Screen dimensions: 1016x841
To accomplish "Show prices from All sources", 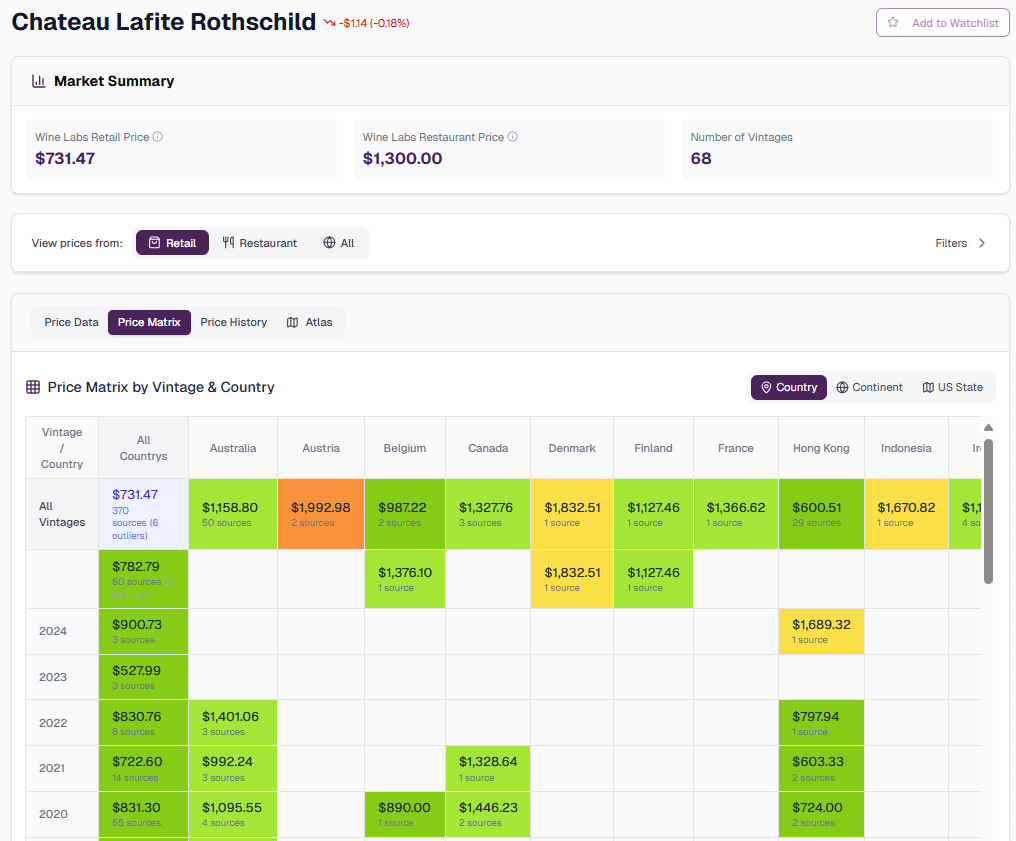I will click(x=339, y=243).
